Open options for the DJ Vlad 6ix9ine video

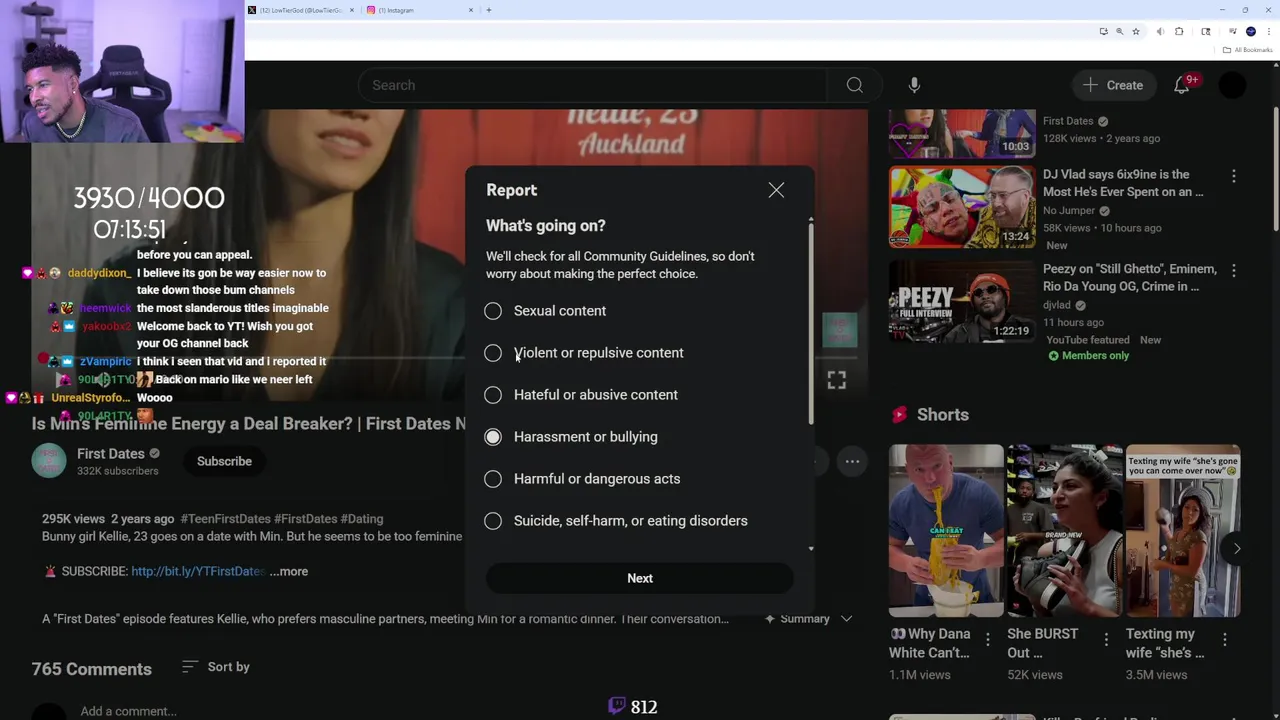pyautogui.click(x=1234, y=176)
